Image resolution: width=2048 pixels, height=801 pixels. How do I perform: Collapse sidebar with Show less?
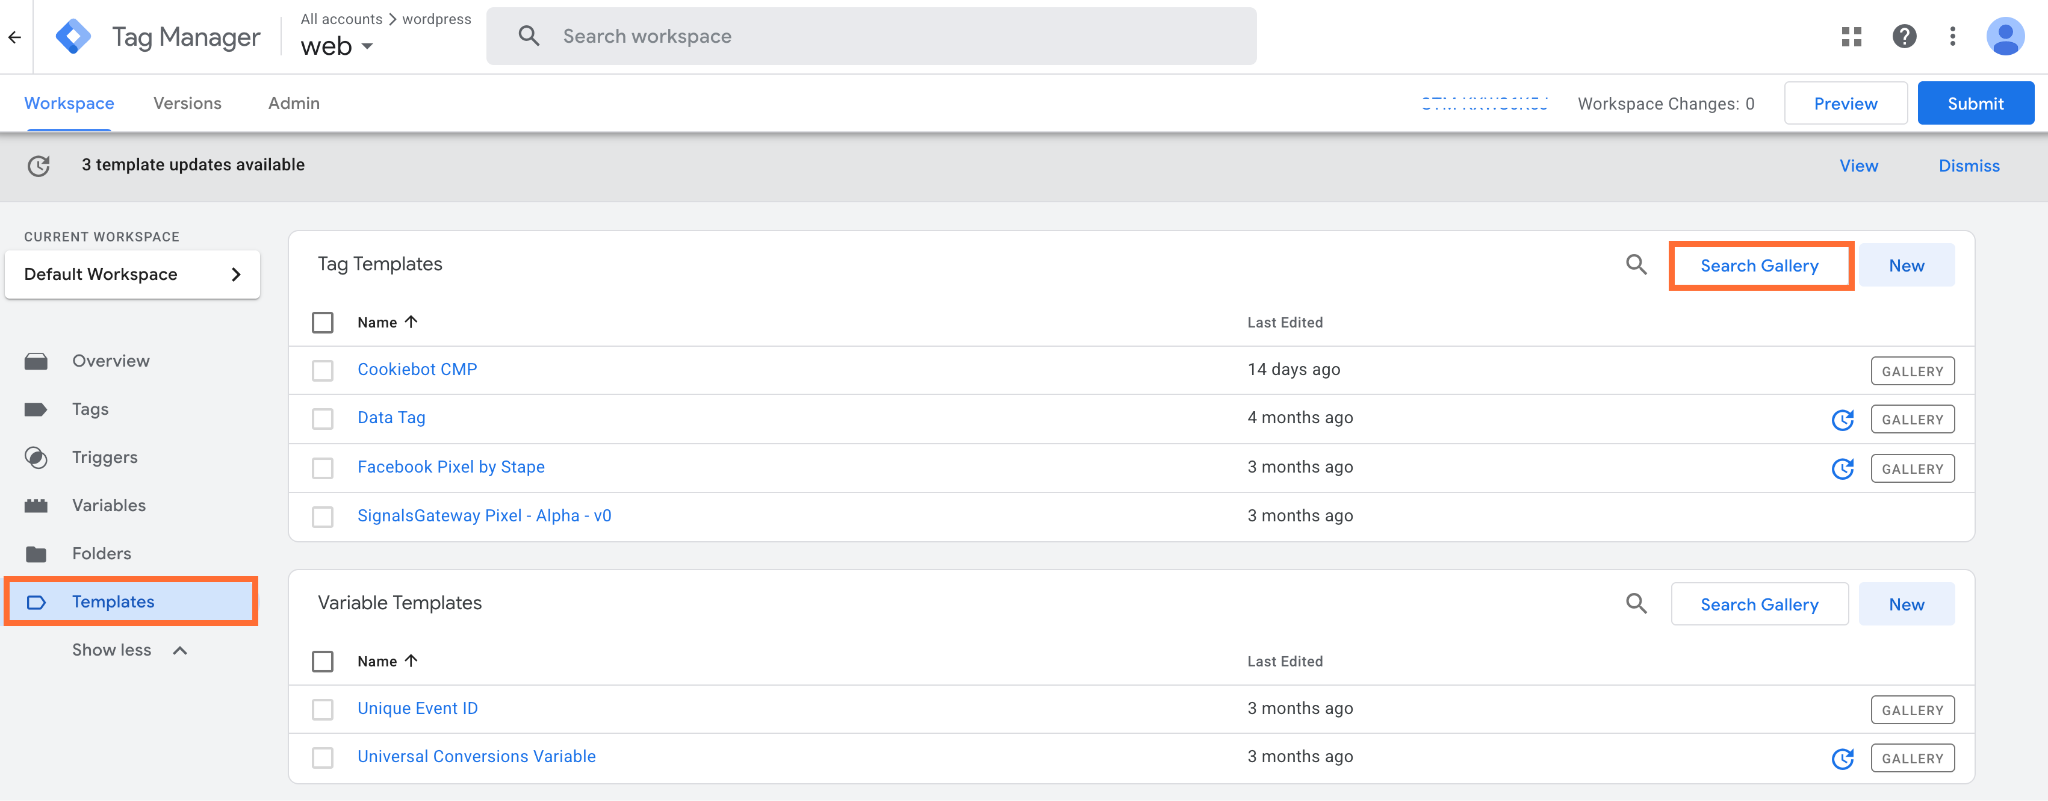point(130,650)
